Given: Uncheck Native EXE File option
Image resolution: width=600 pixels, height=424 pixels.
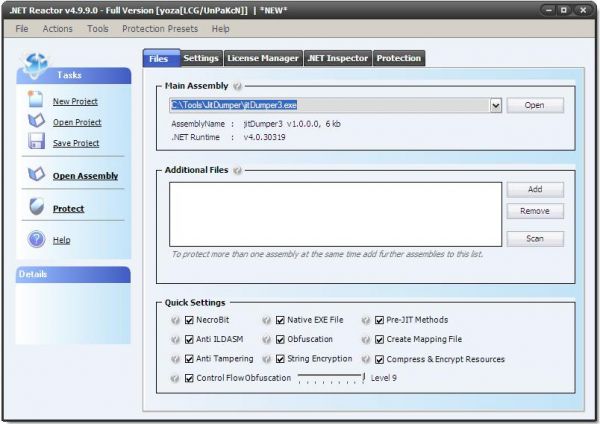Looking at the screenshot, I should (x=280, y=320).
